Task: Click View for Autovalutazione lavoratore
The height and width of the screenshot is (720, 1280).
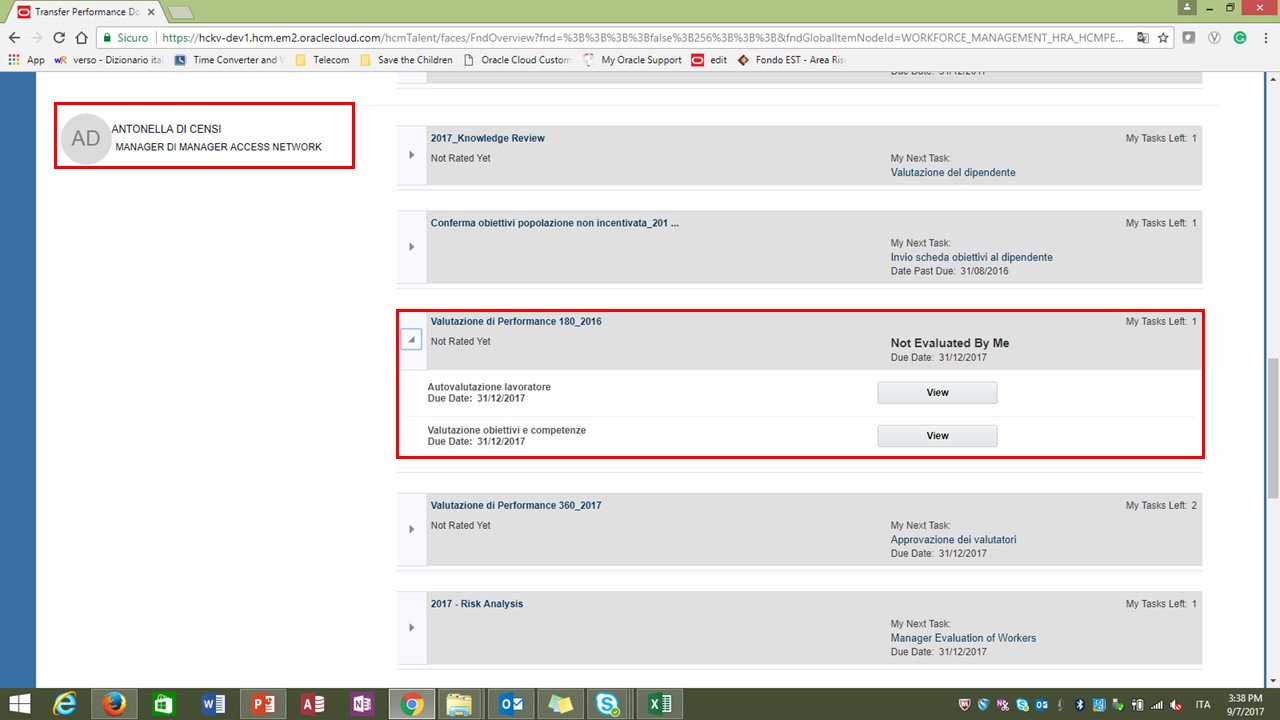Action: coord(937,393)
